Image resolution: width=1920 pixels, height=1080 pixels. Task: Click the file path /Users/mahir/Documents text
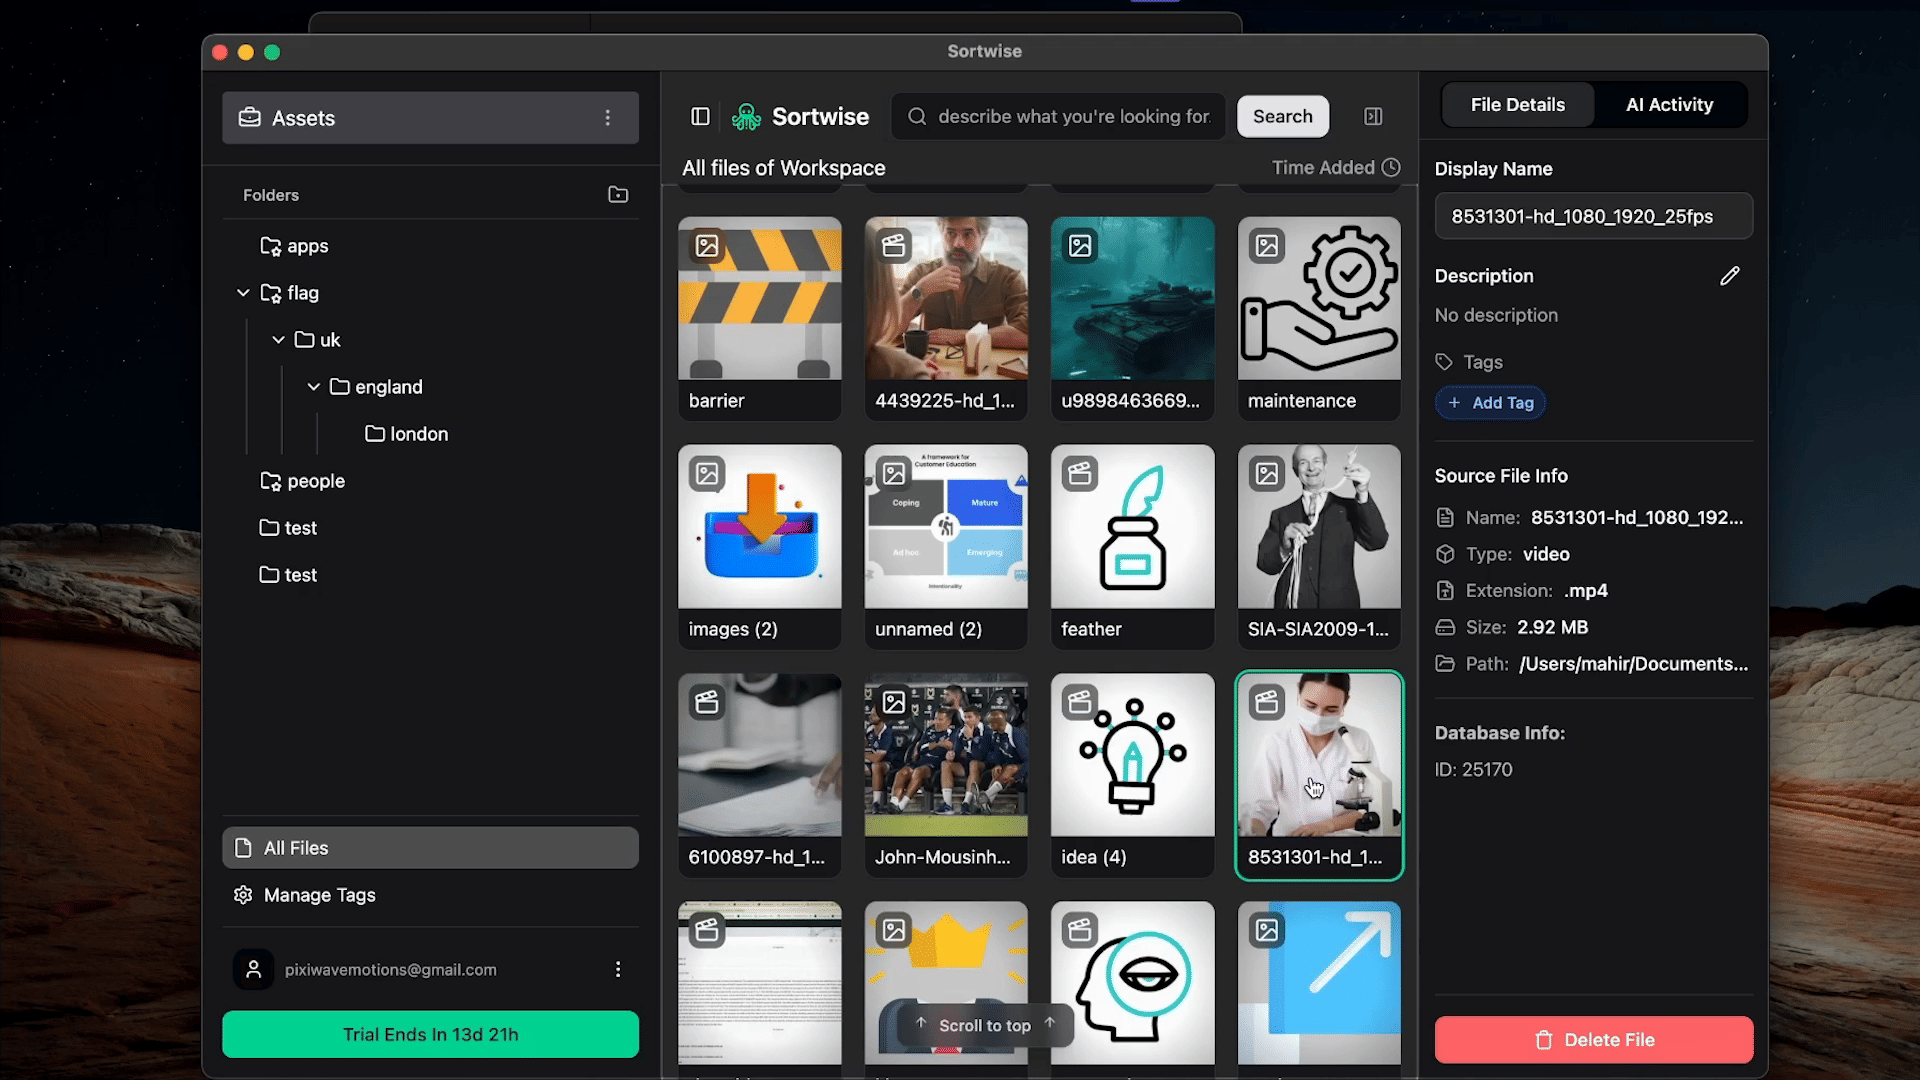click(x=1634, y=664)
